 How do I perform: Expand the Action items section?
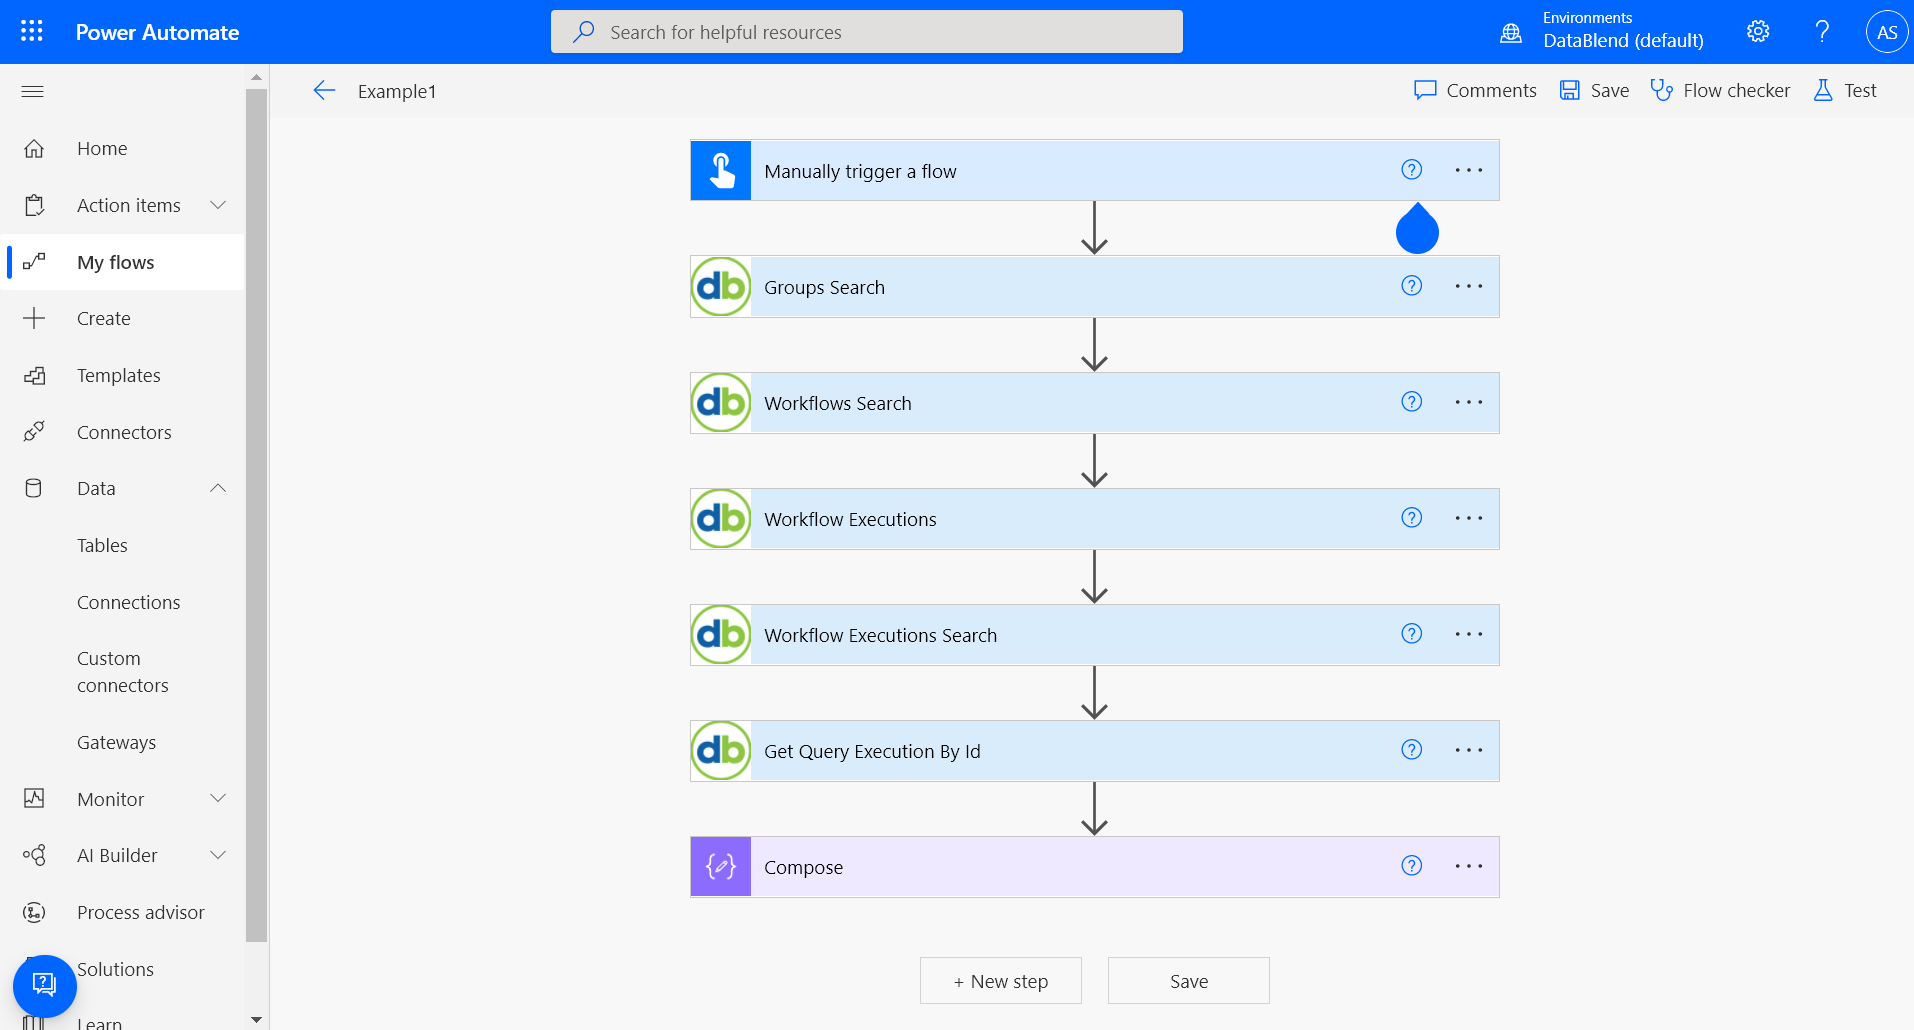coord(218,204)
